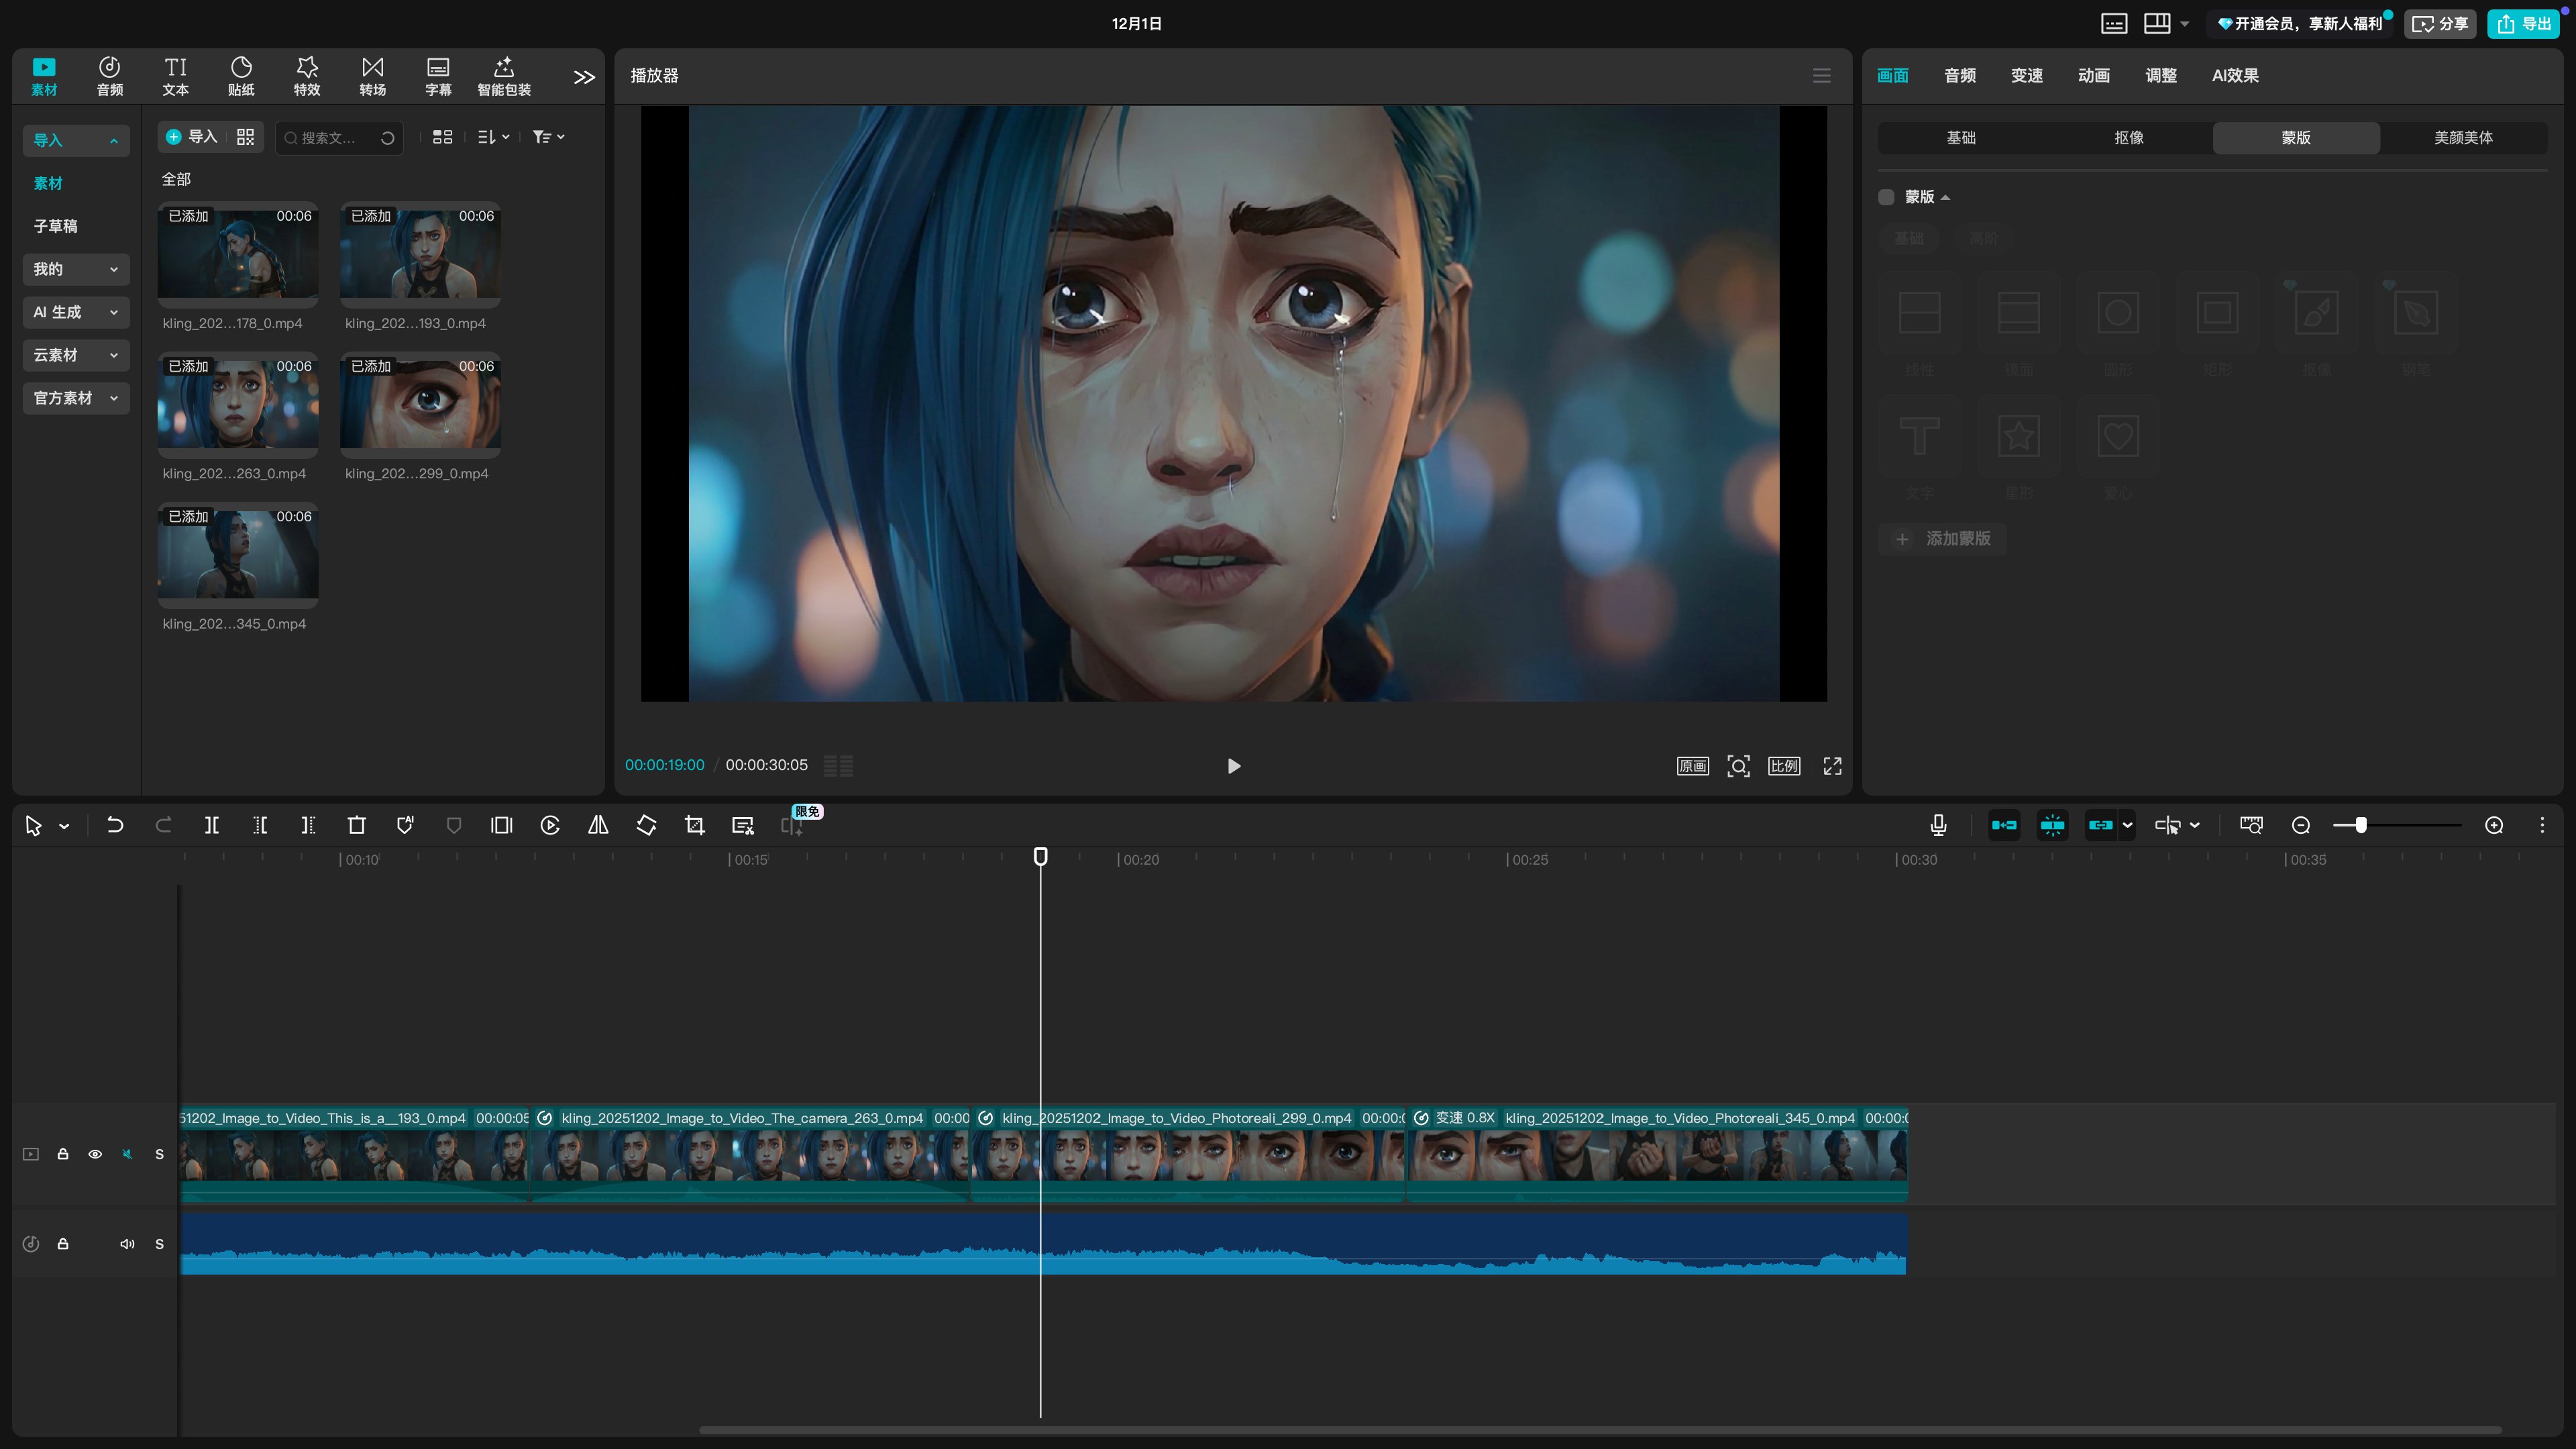Click the 导出 export button

2524,24
